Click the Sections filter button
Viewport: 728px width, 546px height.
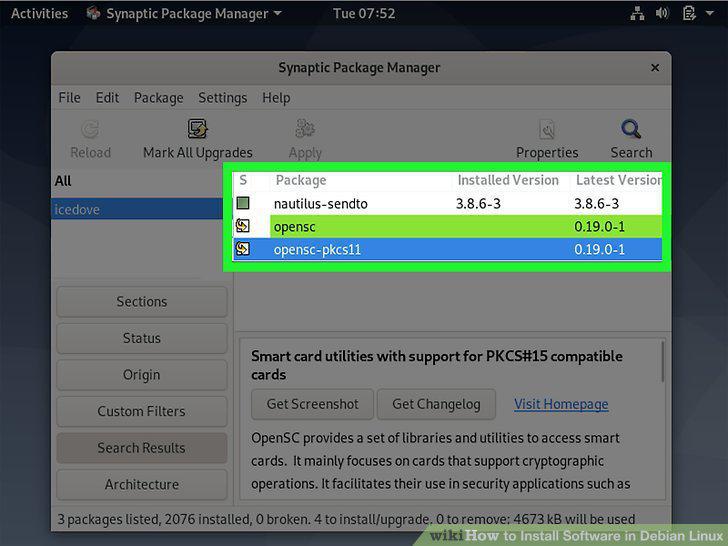[142, 302]
